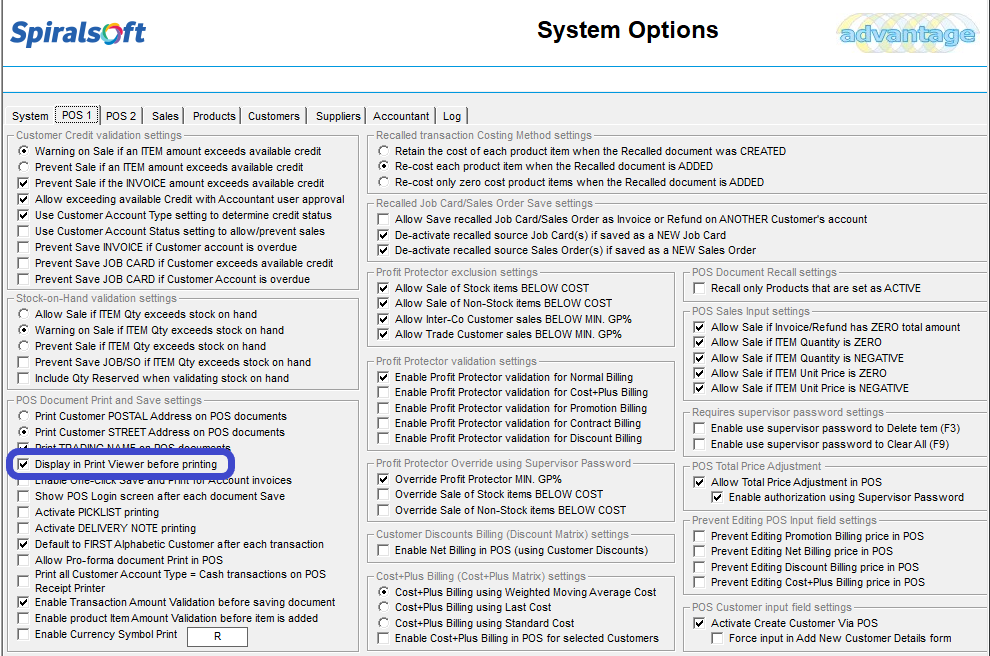Toggle Default to FIRST Alphabetic Customer checkbox

click(x=23, y=544)
